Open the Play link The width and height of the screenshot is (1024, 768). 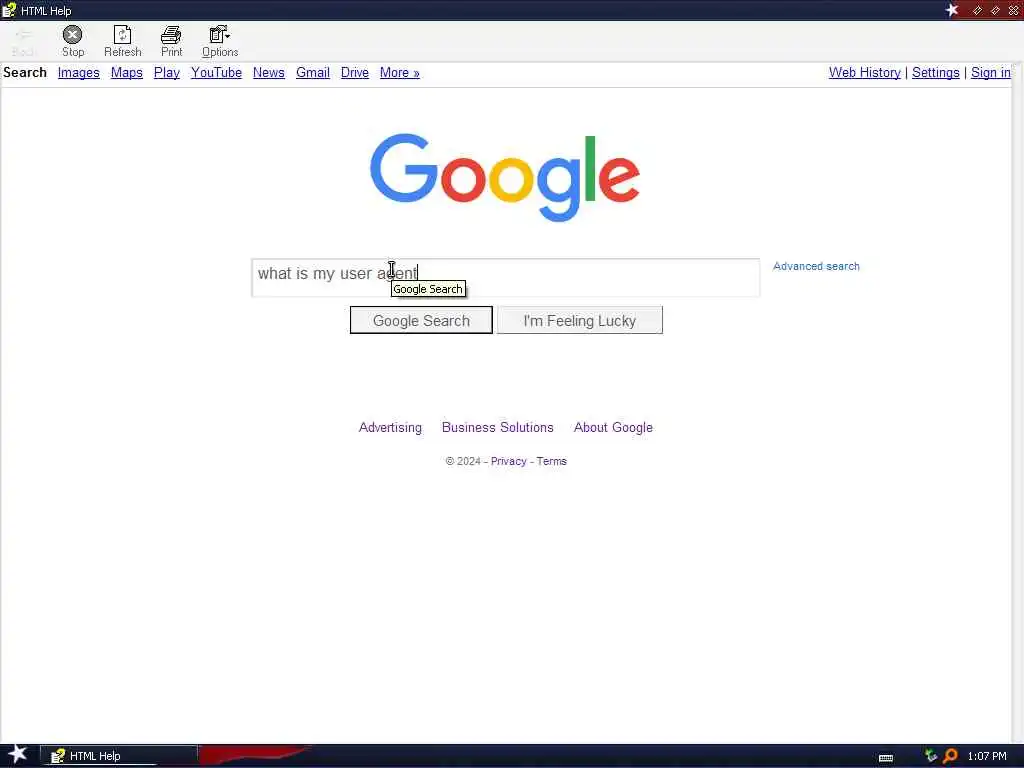(x=167, y=72)
